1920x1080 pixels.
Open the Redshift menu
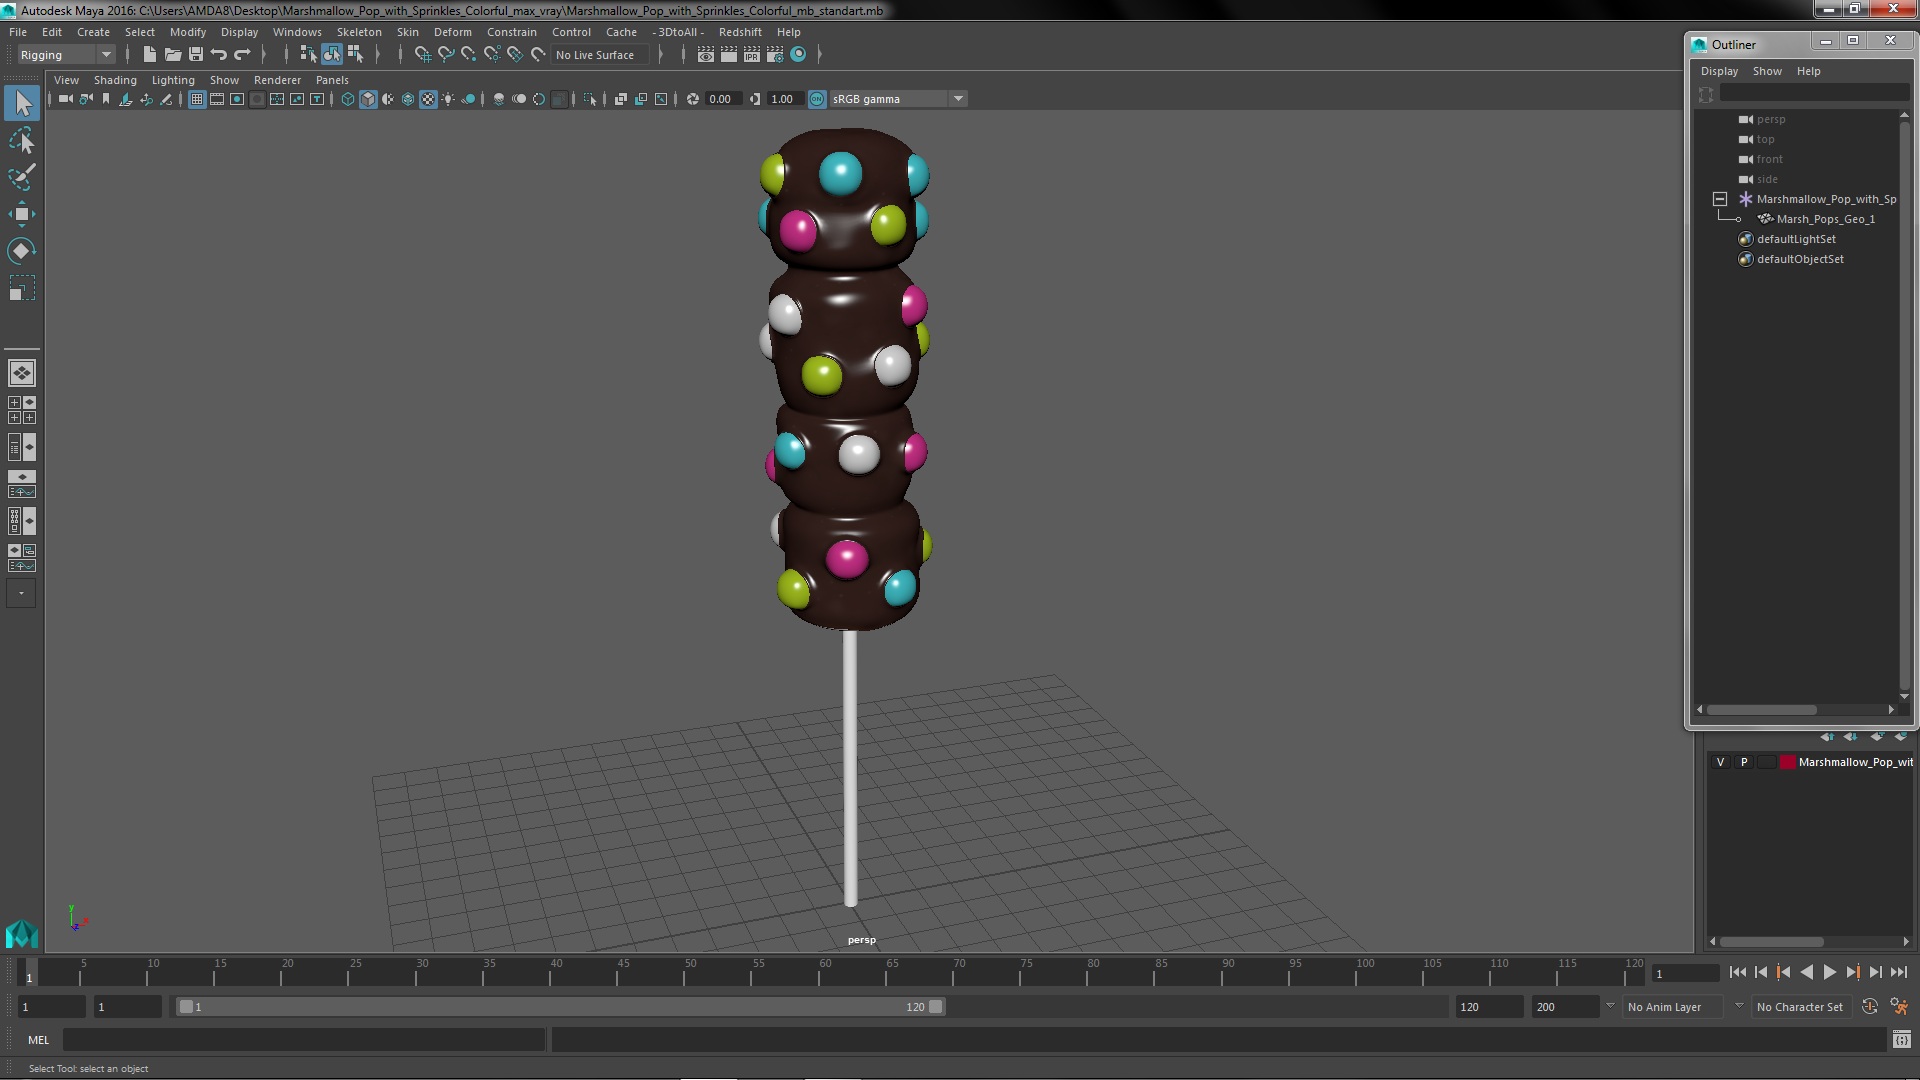tap(740, 32)
